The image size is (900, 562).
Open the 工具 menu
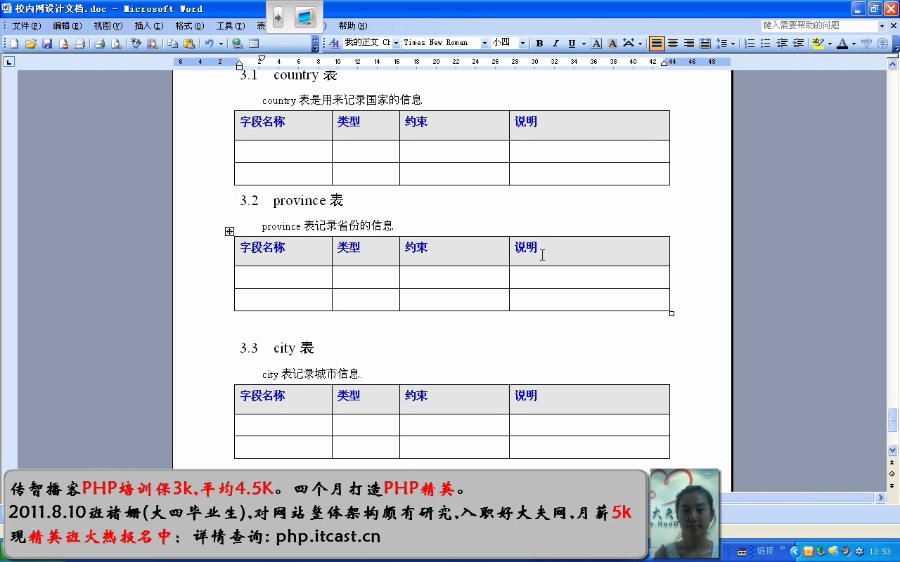[x=230, y=26]
